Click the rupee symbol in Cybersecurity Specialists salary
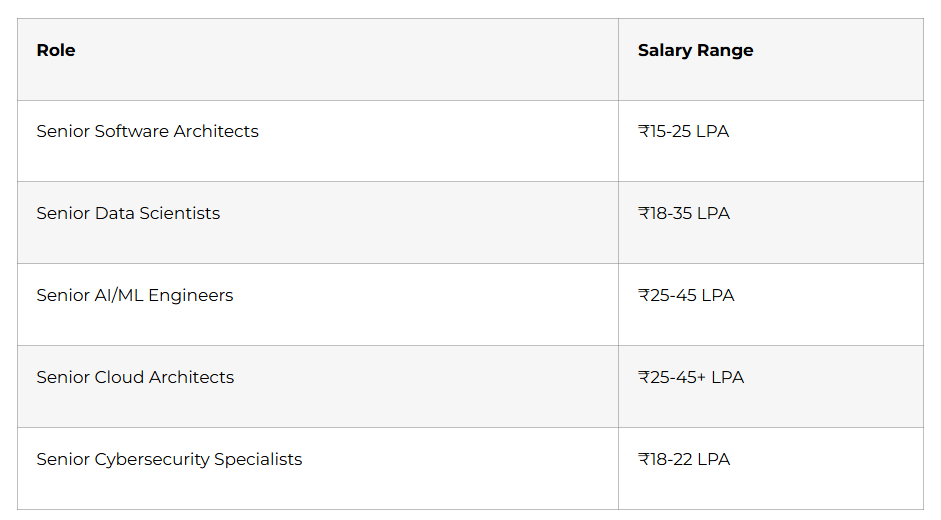 643,459
